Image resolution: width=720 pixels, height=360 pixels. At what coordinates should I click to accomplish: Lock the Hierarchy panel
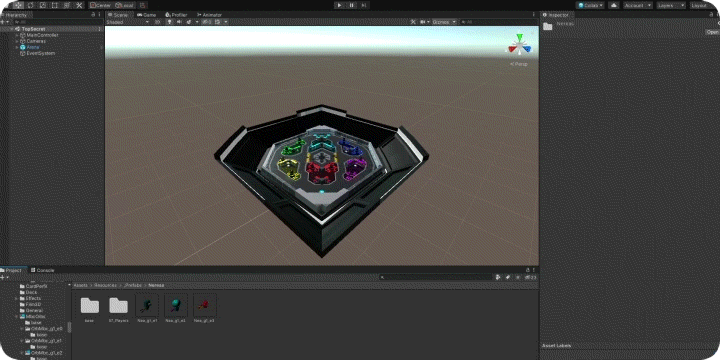point(94,15)
